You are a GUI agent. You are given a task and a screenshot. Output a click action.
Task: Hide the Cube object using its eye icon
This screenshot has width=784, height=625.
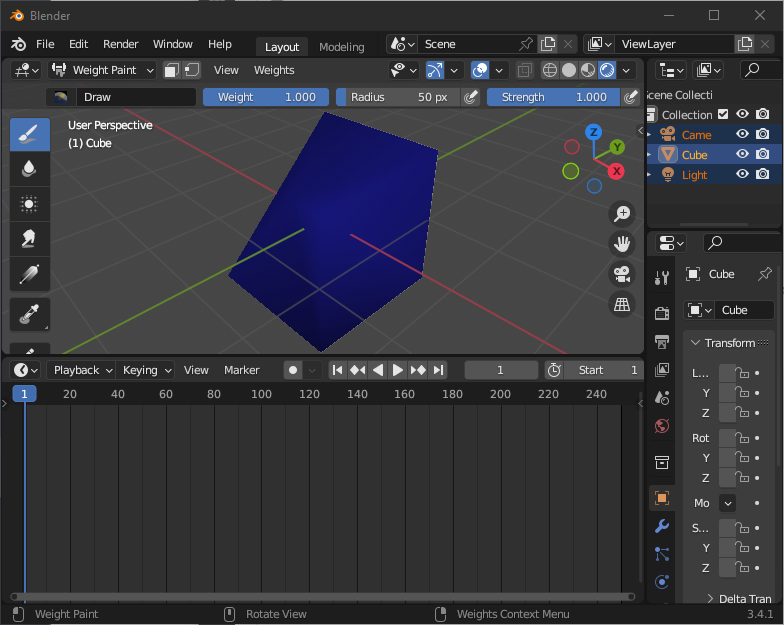[x=742, y=154]
